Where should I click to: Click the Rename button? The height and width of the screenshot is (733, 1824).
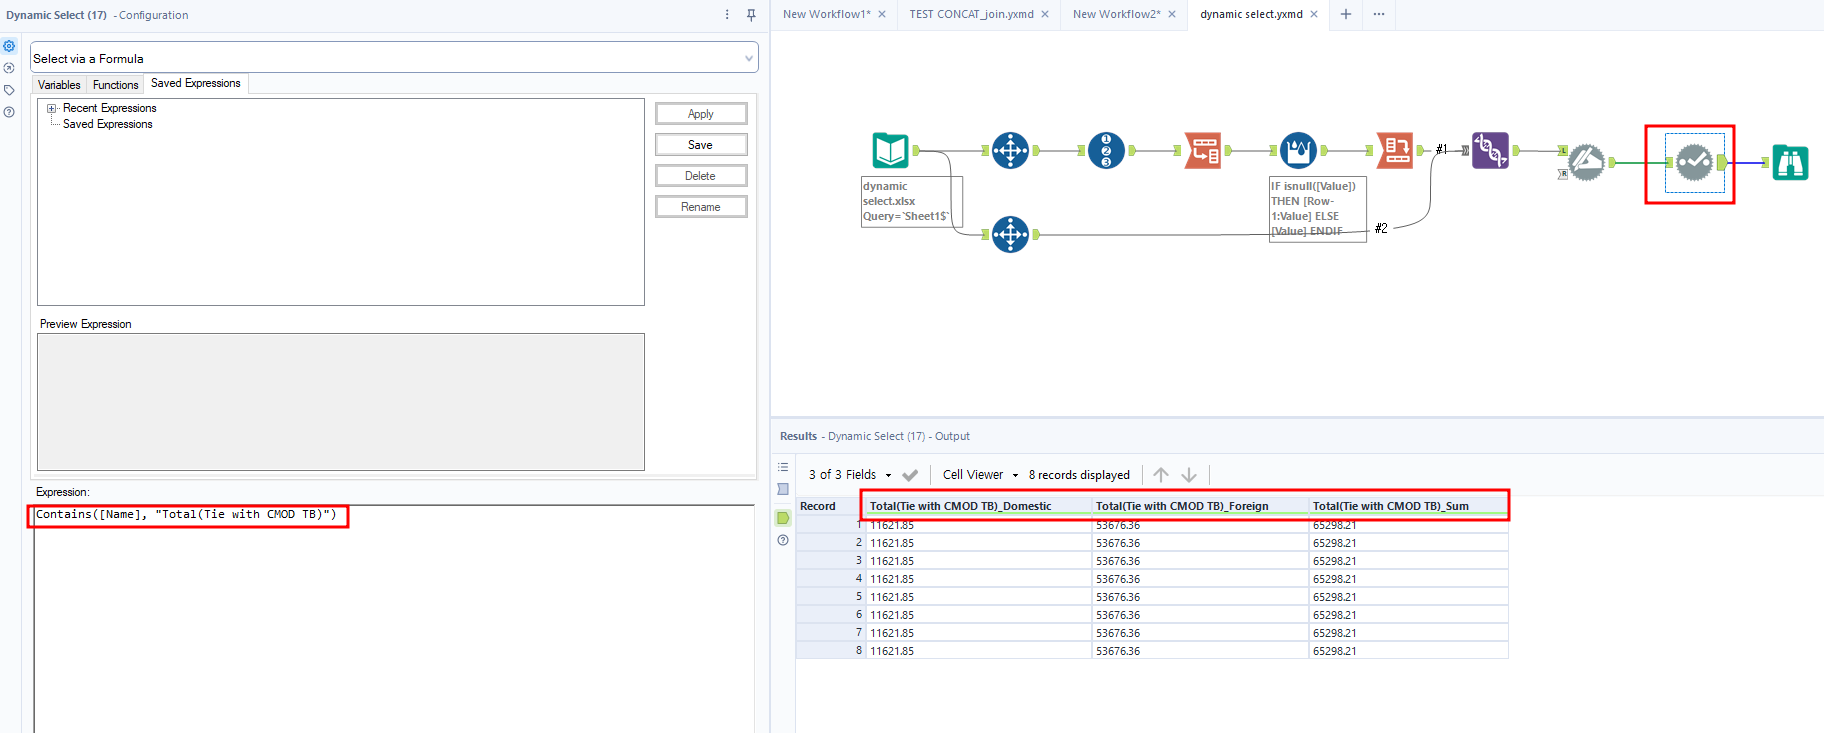coord(700,207)
